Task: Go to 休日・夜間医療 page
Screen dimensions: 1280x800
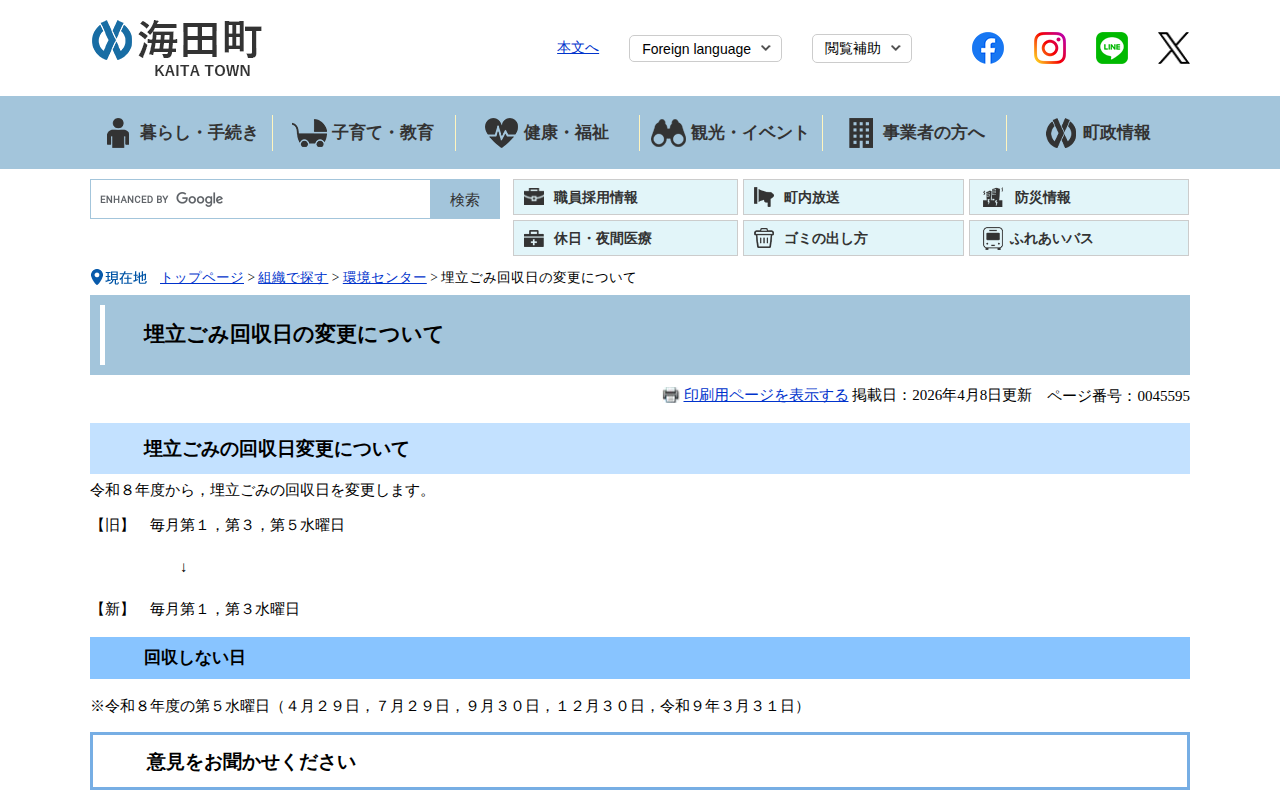Action: click(x=625, y=238)
